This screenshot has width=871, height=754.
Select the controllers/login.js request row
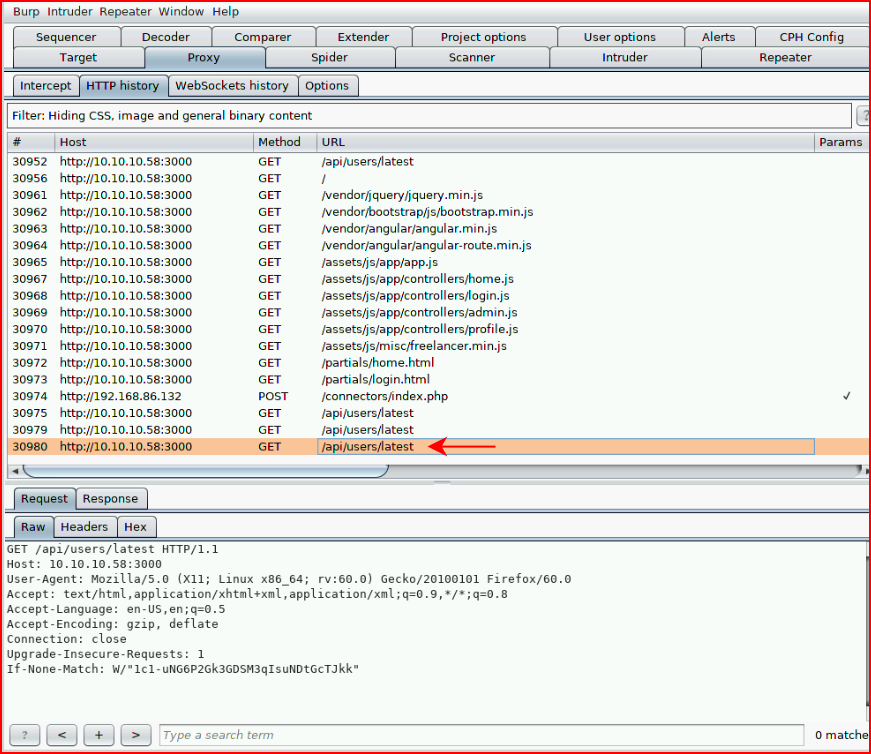tap(438, 296)
